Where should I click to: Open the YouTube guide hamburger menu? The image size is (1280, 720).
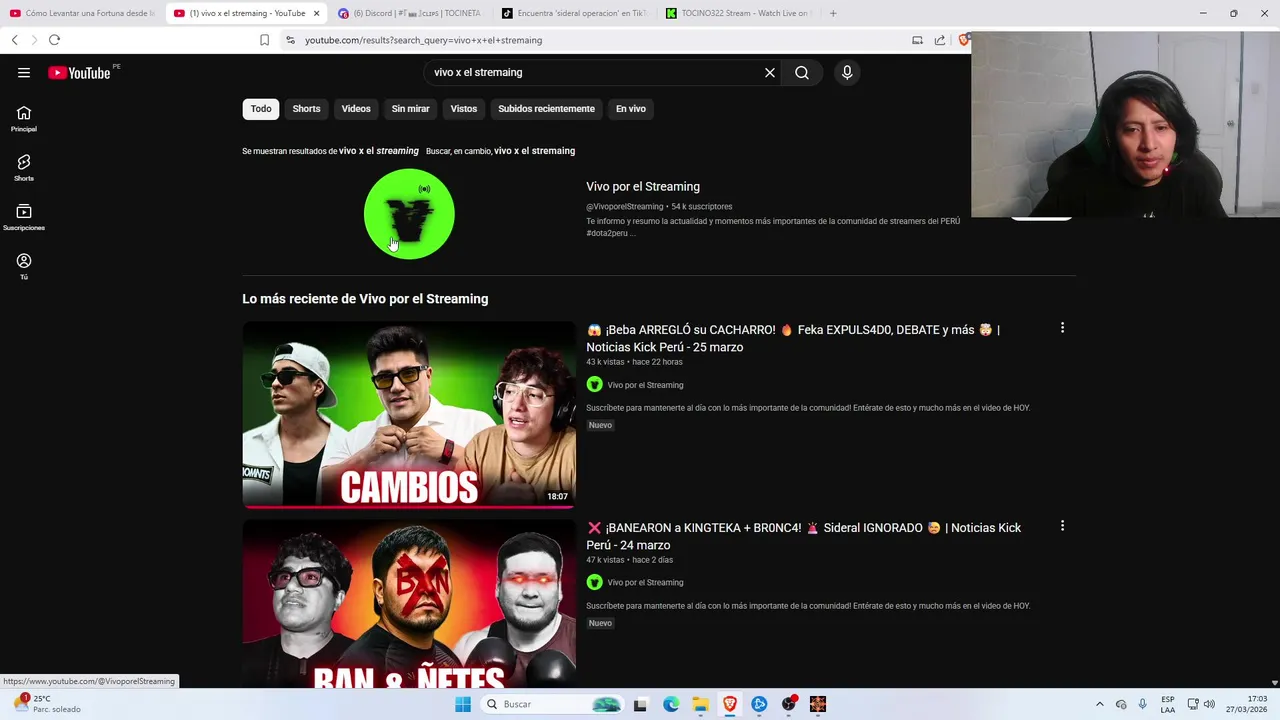coord(24,72)
